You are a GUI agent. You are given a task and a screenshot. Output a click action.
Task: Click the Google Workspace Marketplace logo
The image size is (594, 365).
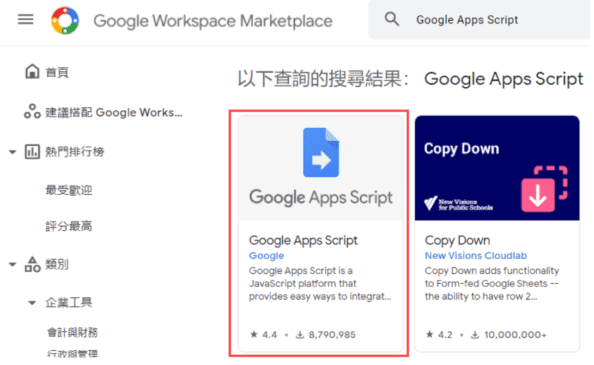click(x=65, y=20)
